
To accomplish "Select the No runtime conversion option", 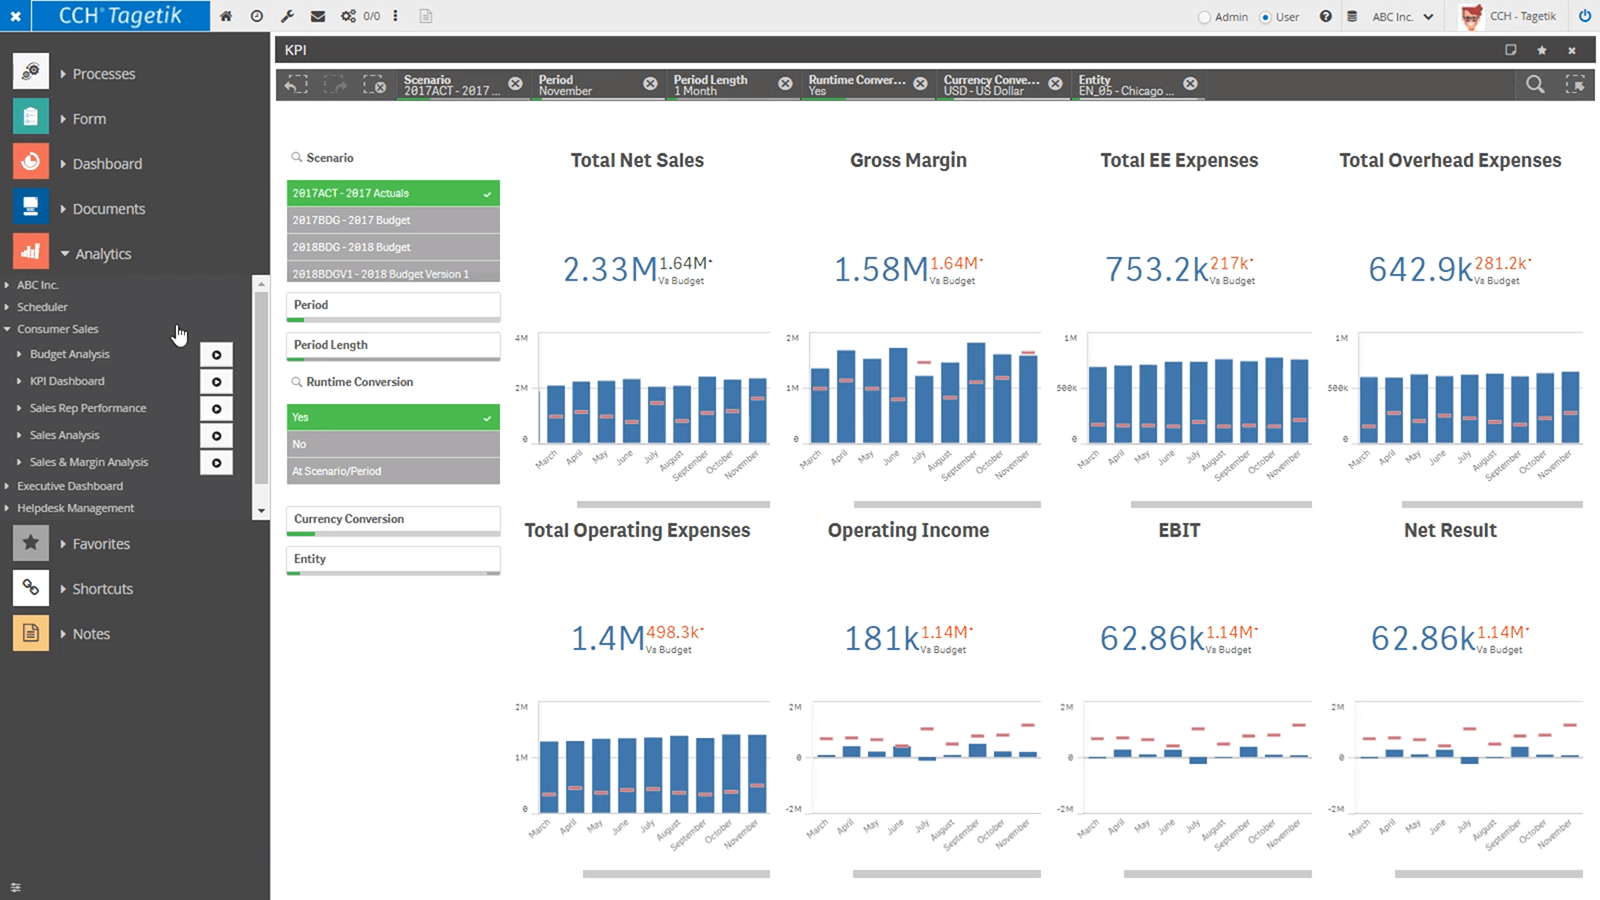I will [393, 444].
